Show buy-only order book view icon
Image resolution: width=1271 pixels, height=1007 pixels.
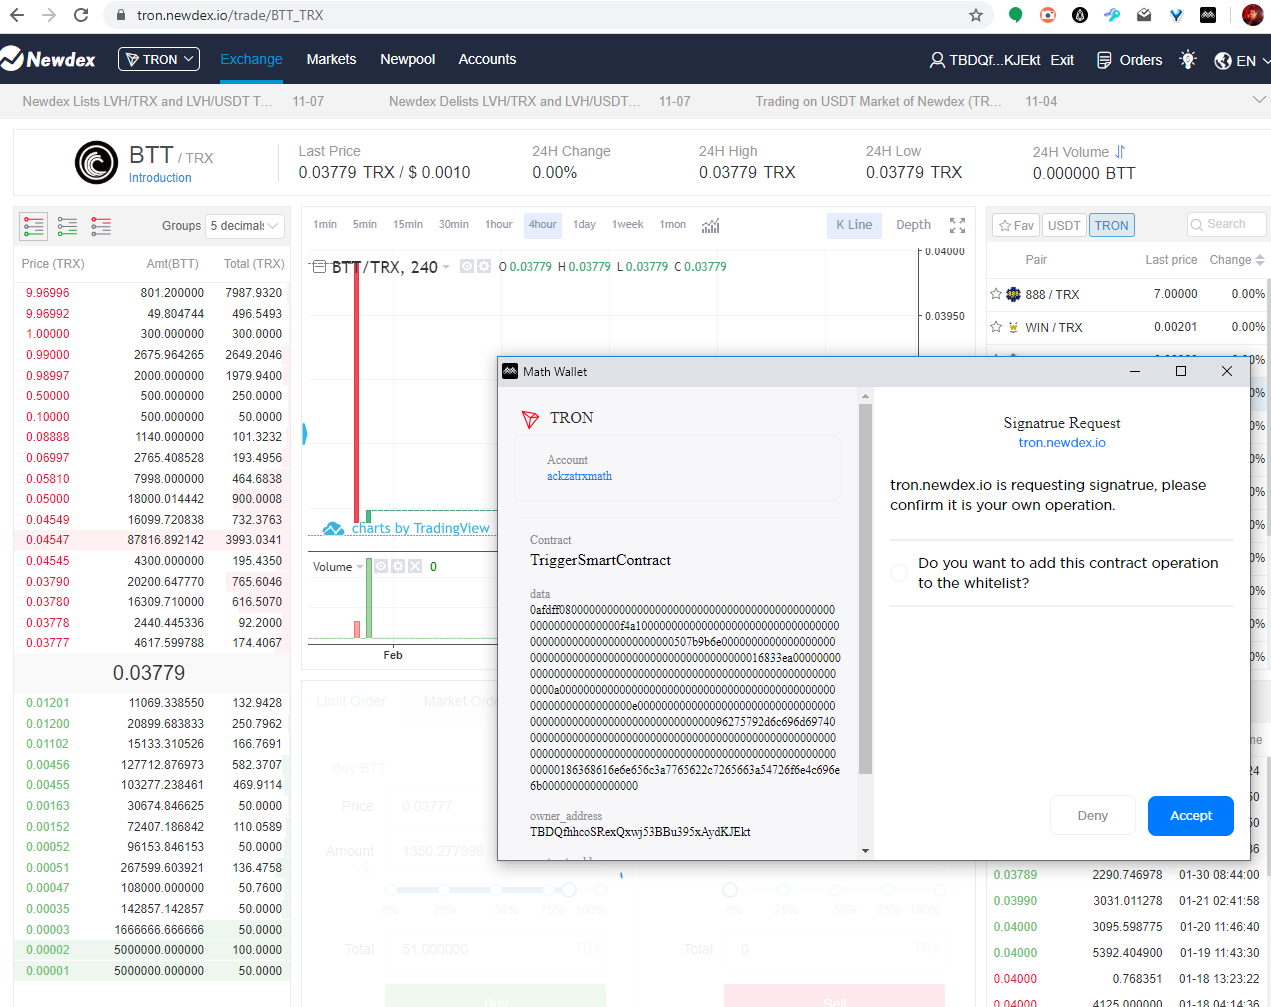coord(68,226)
